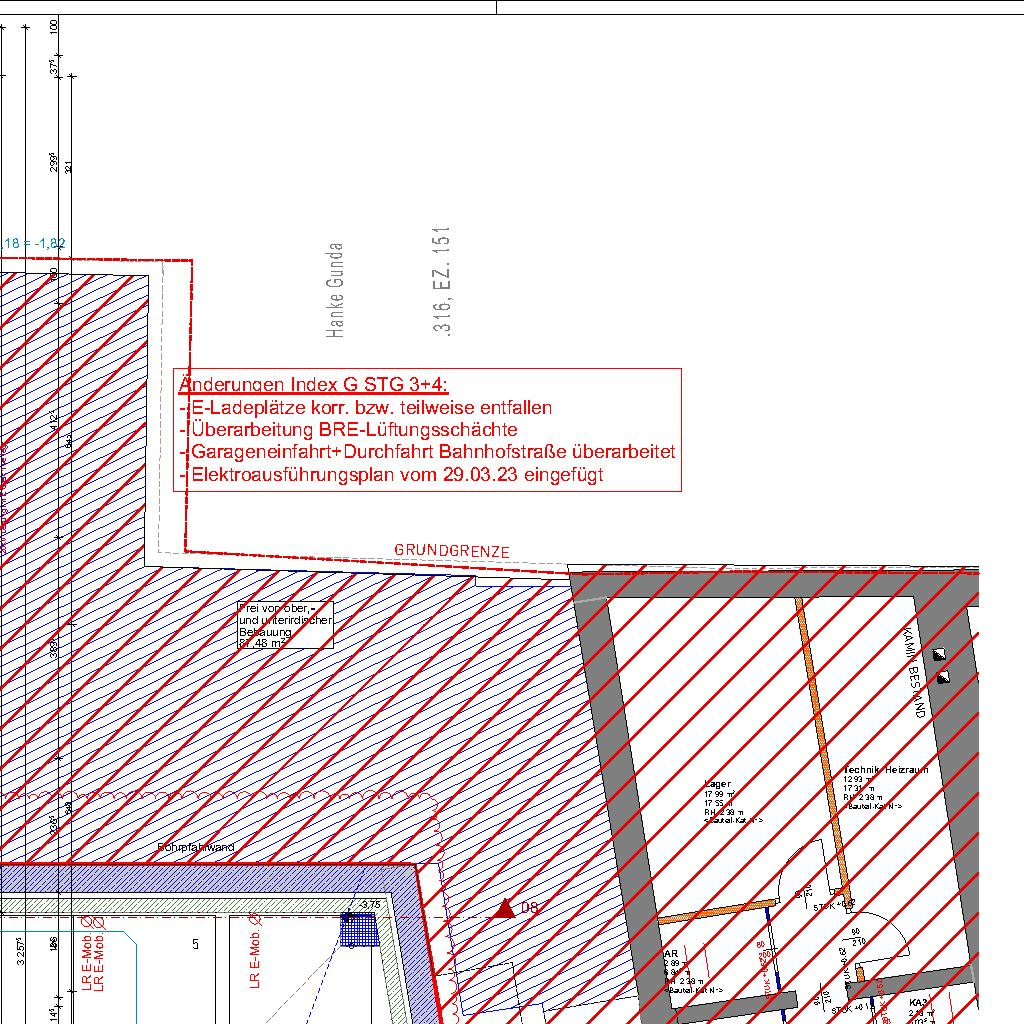Click the Änderungen Index G STG 3+4 heading
Viewport: 1024px width, 1024px height.
click(313, 385)
